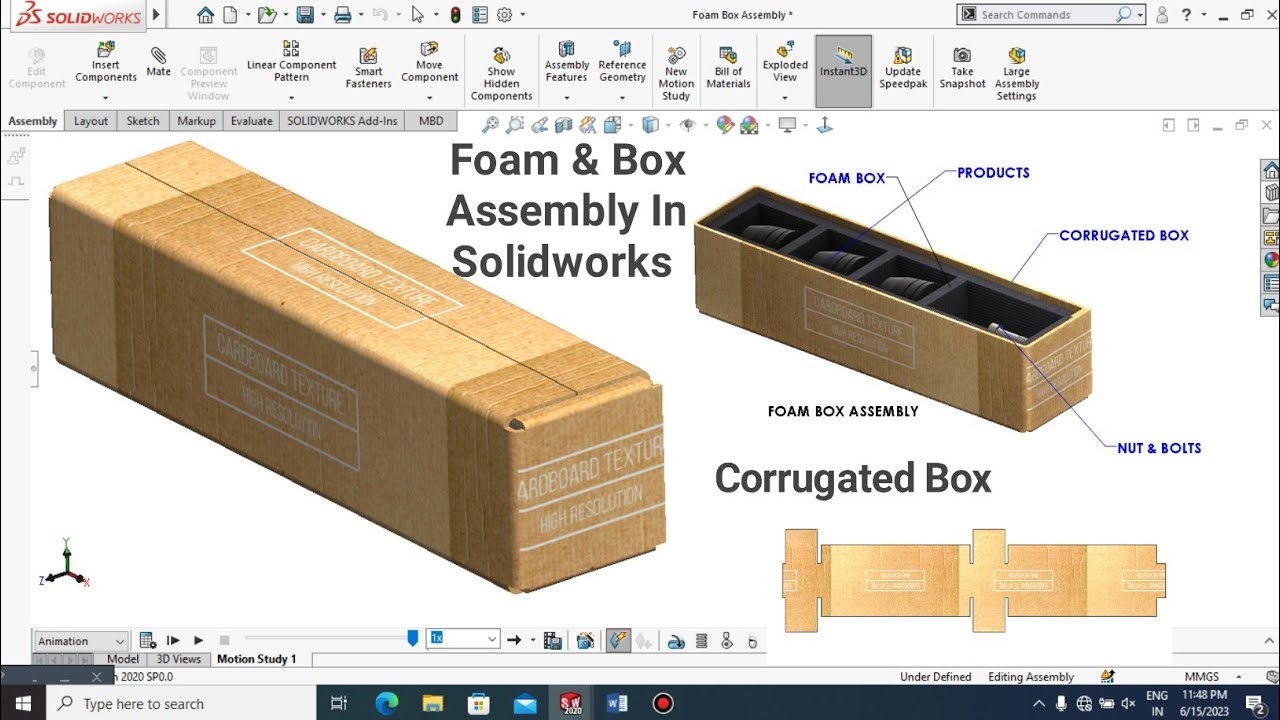Click Show Hidden Components
1280x720 pixels.
501,74
